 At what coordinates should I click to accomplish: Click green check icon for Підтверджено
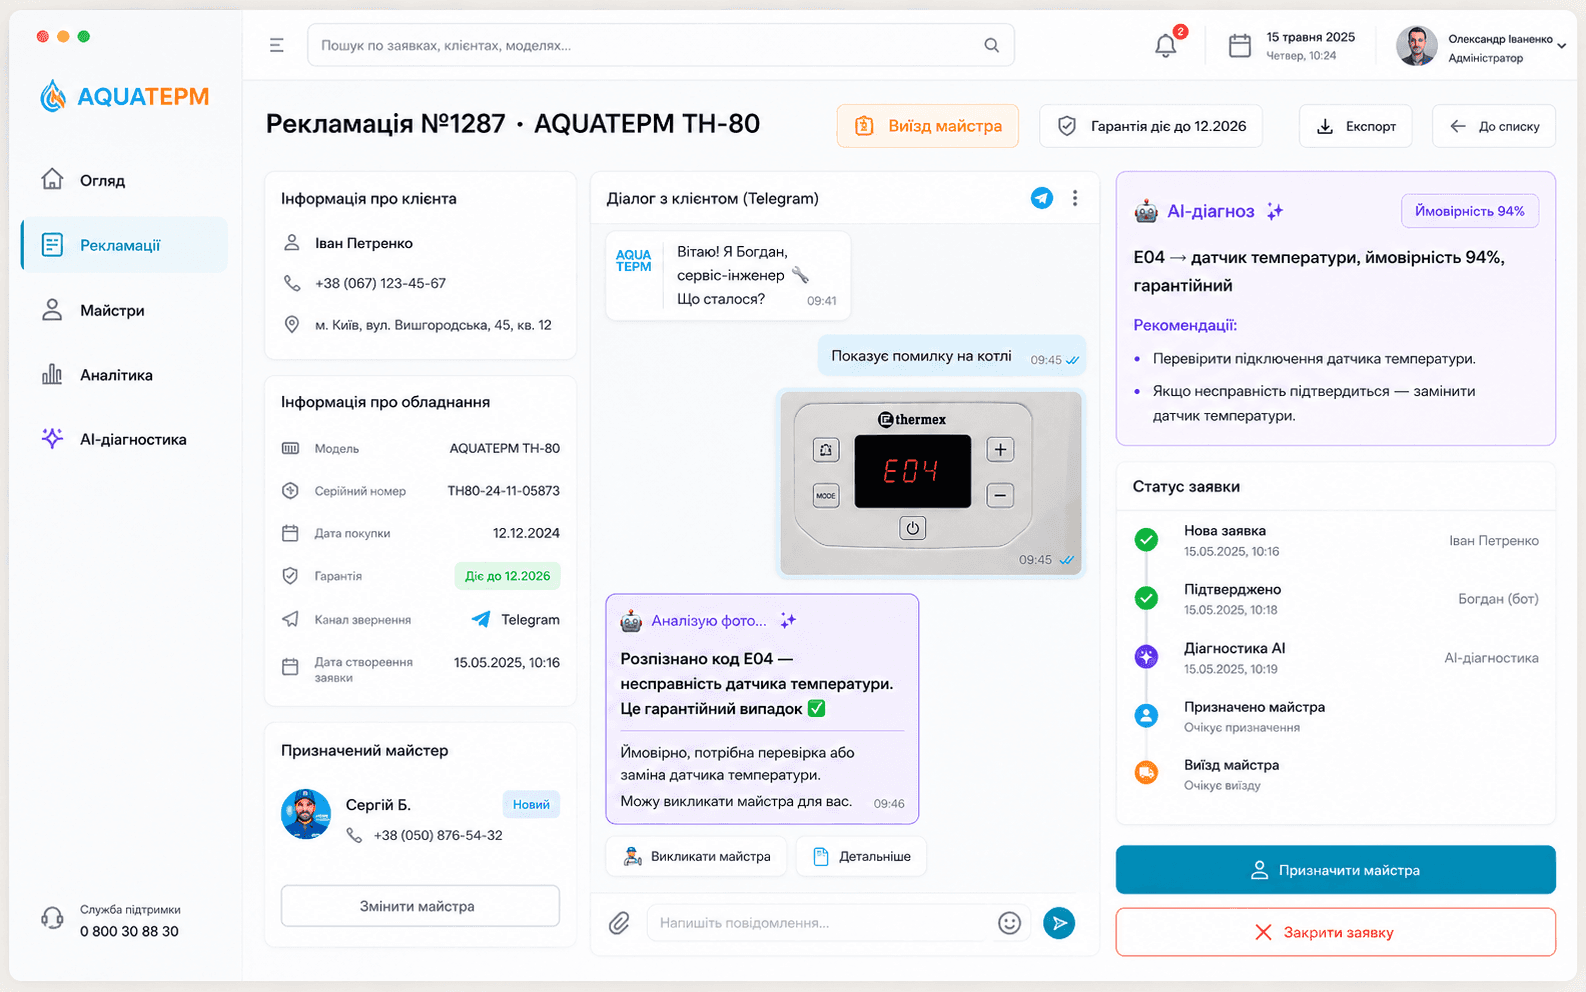1147,598
